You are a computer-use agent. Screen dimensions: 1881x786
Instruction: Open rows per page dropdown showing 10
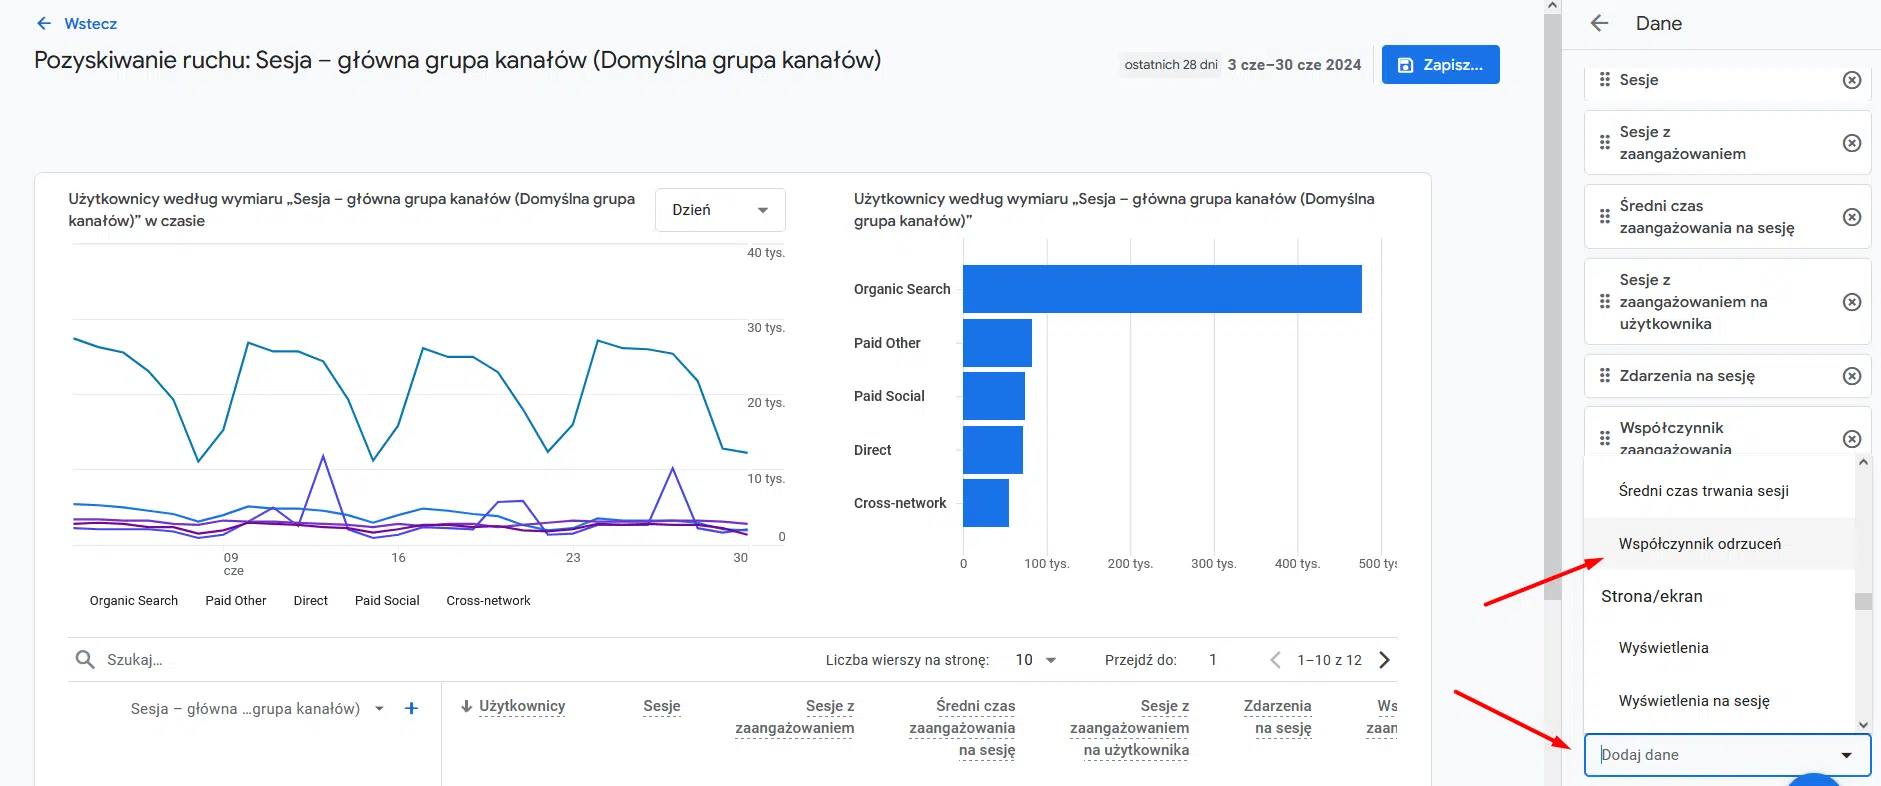coord(1036,660)
